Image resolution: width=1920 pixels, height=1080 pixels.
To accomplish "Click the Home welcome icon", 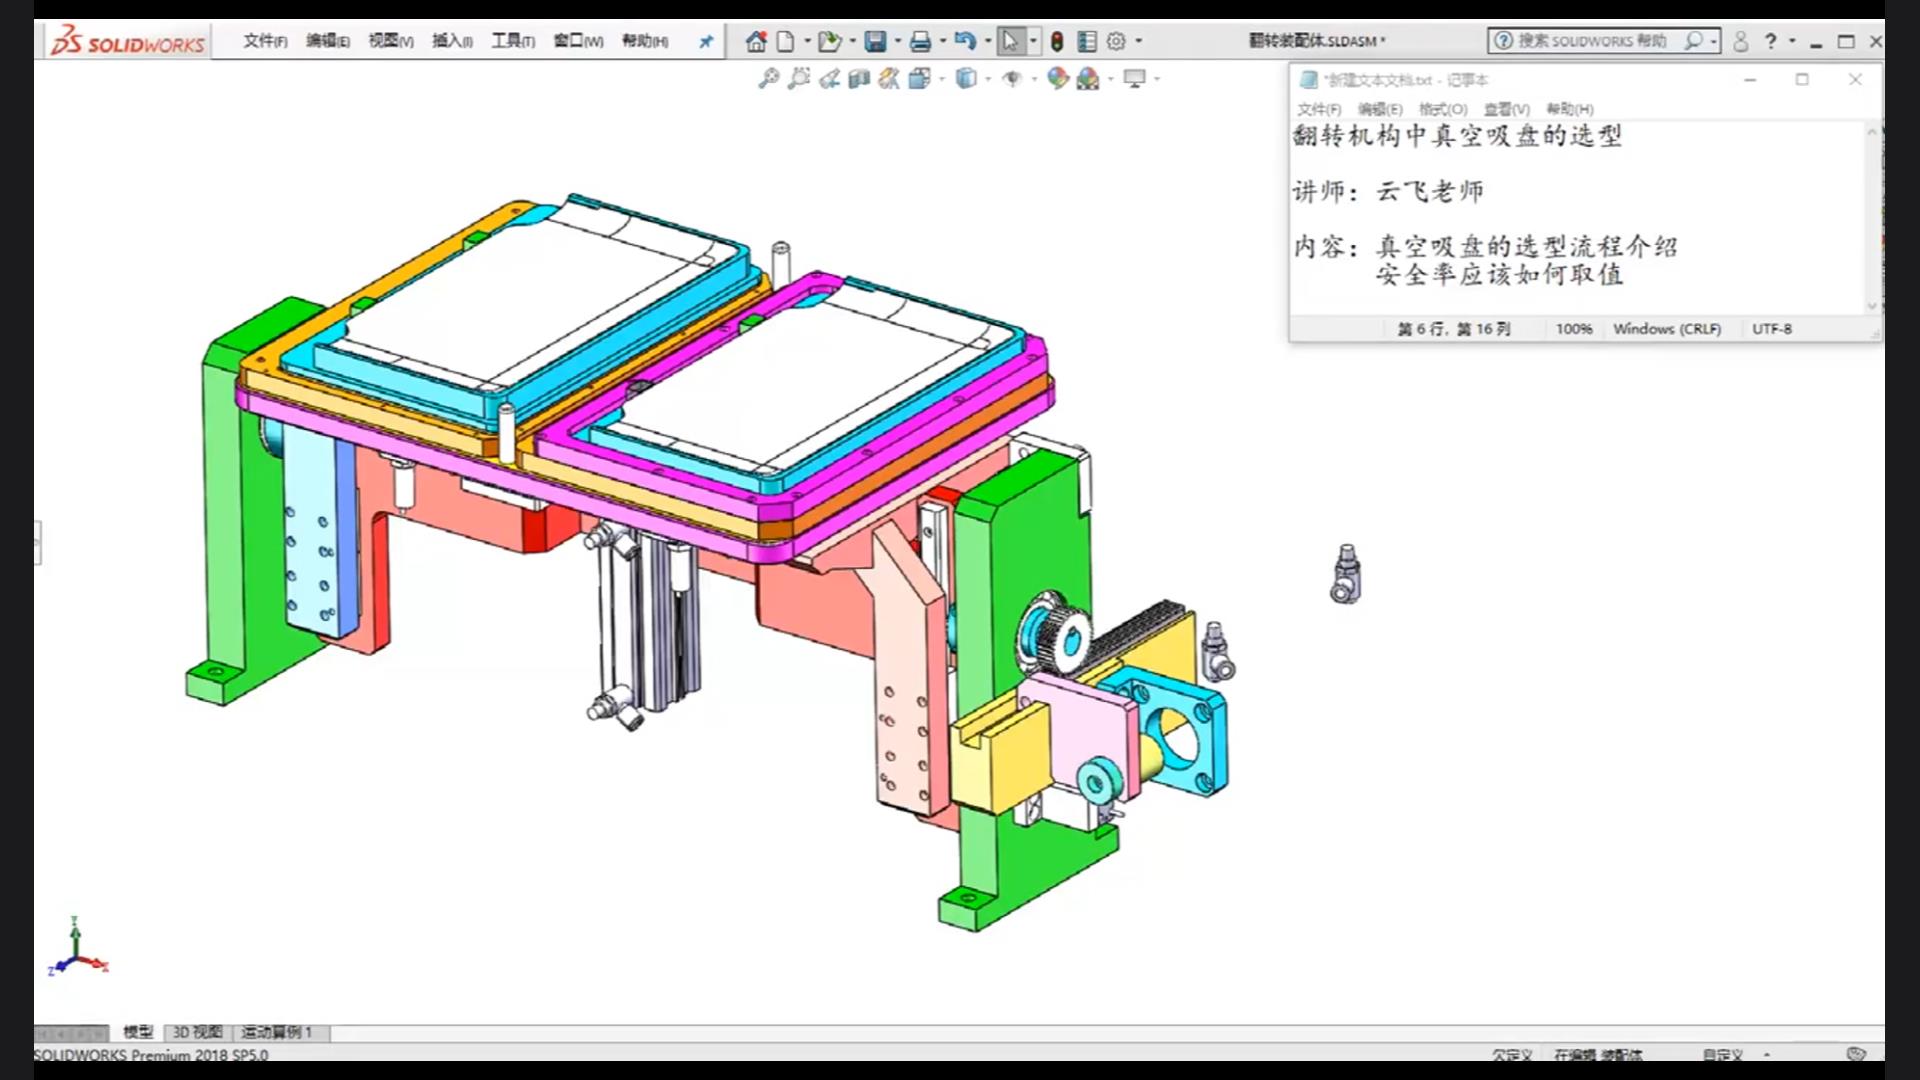I will 756,41.
